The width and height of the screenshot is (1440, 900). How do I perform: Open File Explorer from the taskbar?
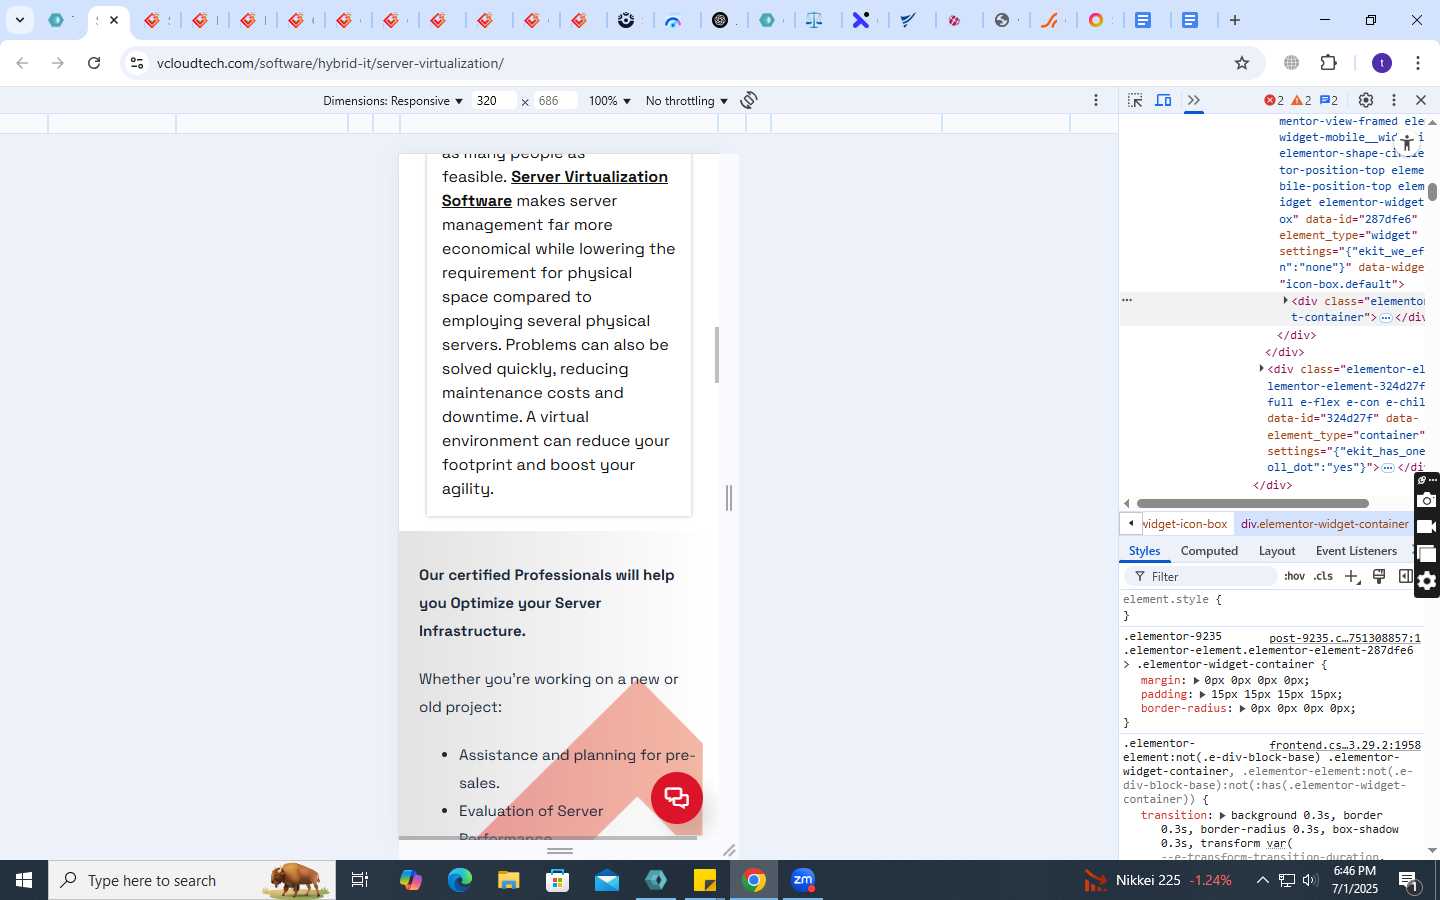tap(509, 880)
